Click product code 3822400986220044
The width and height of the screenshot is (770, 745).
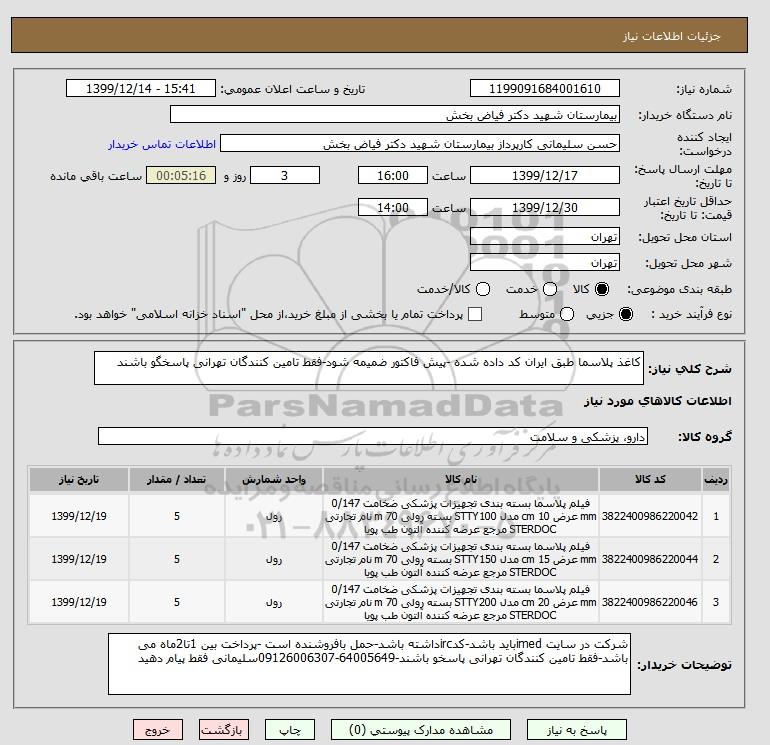(650, 559)
